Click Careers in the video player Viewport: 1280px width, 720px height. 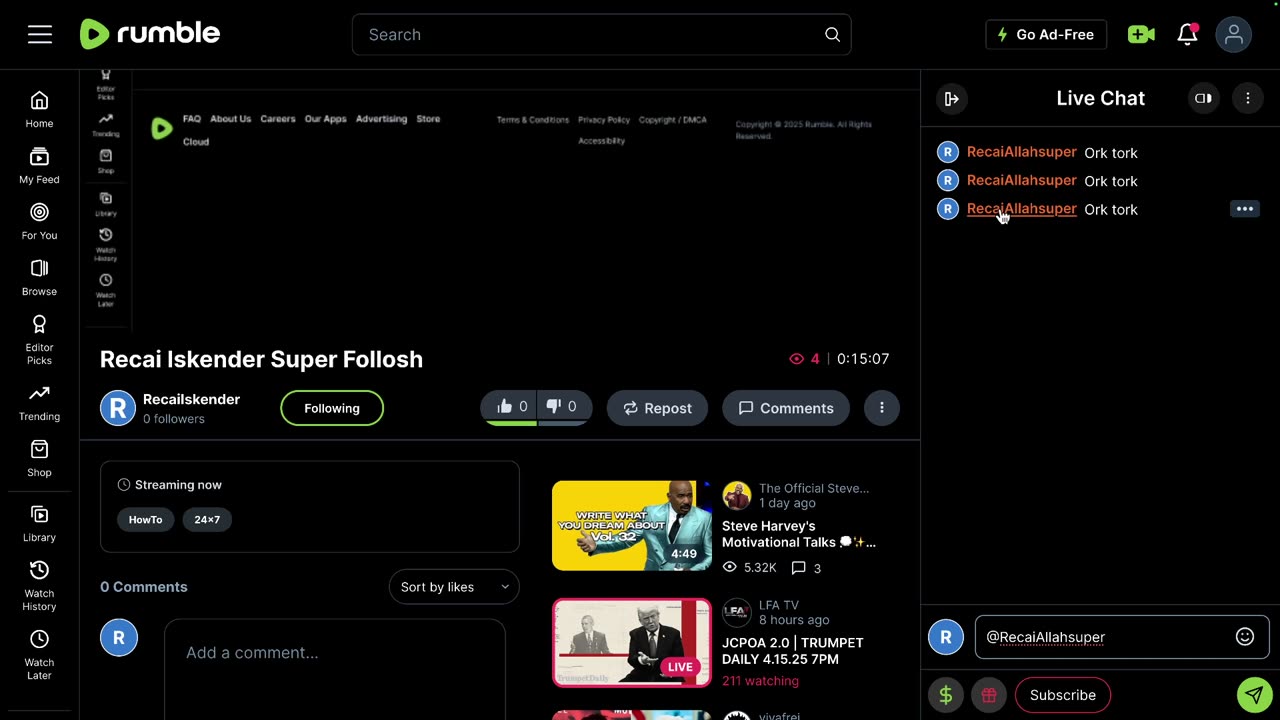[278, 119]
